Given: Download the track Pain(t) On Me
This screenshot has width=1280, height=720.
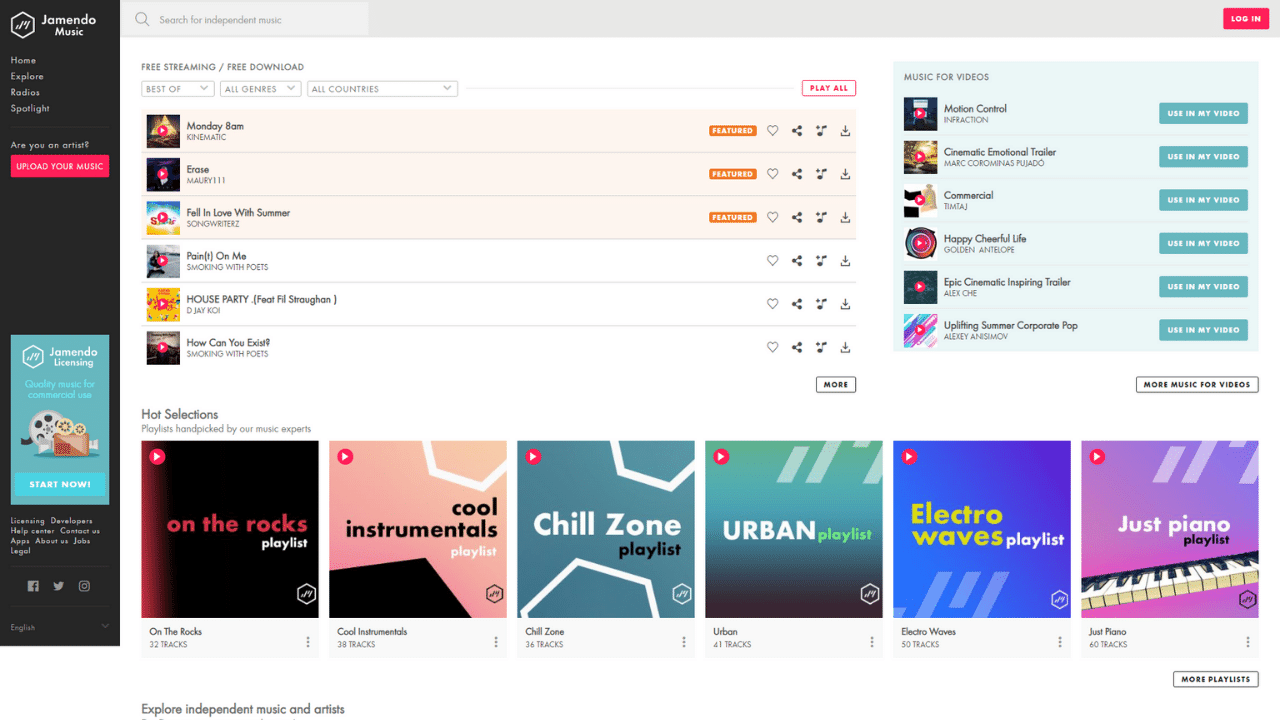Looking at the screenshot, I should [845, 261].
